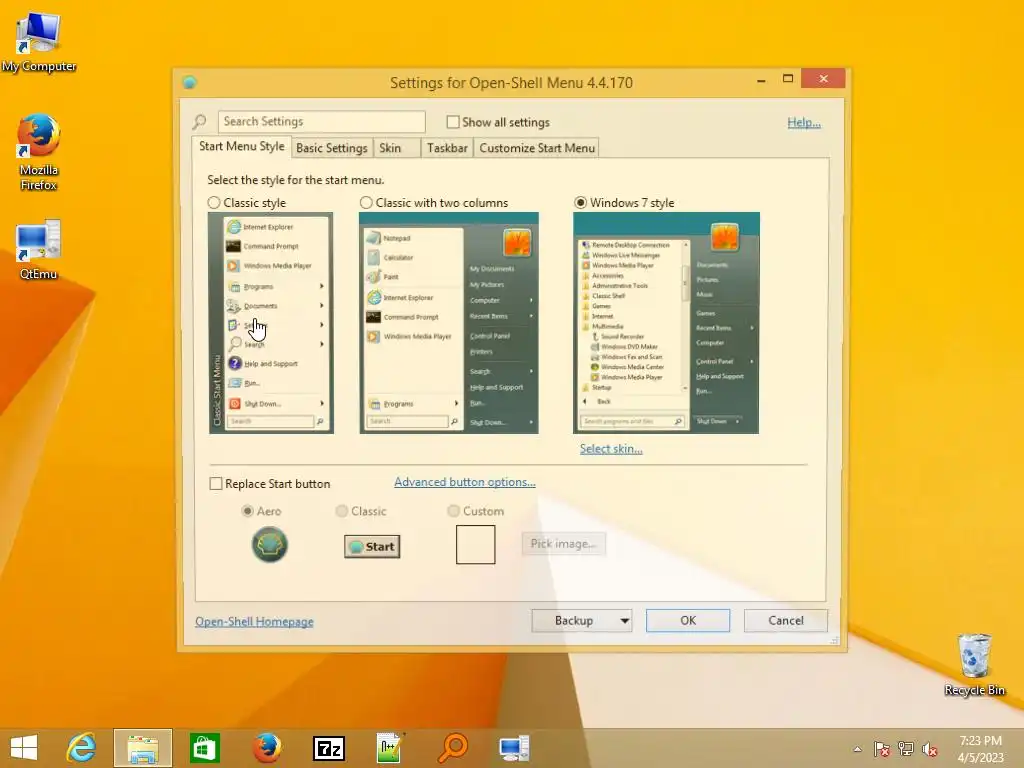This screenshot has height=768, width=1024.
Task: Open Notepad++ from the taskbar
Action: click(390, 748)
